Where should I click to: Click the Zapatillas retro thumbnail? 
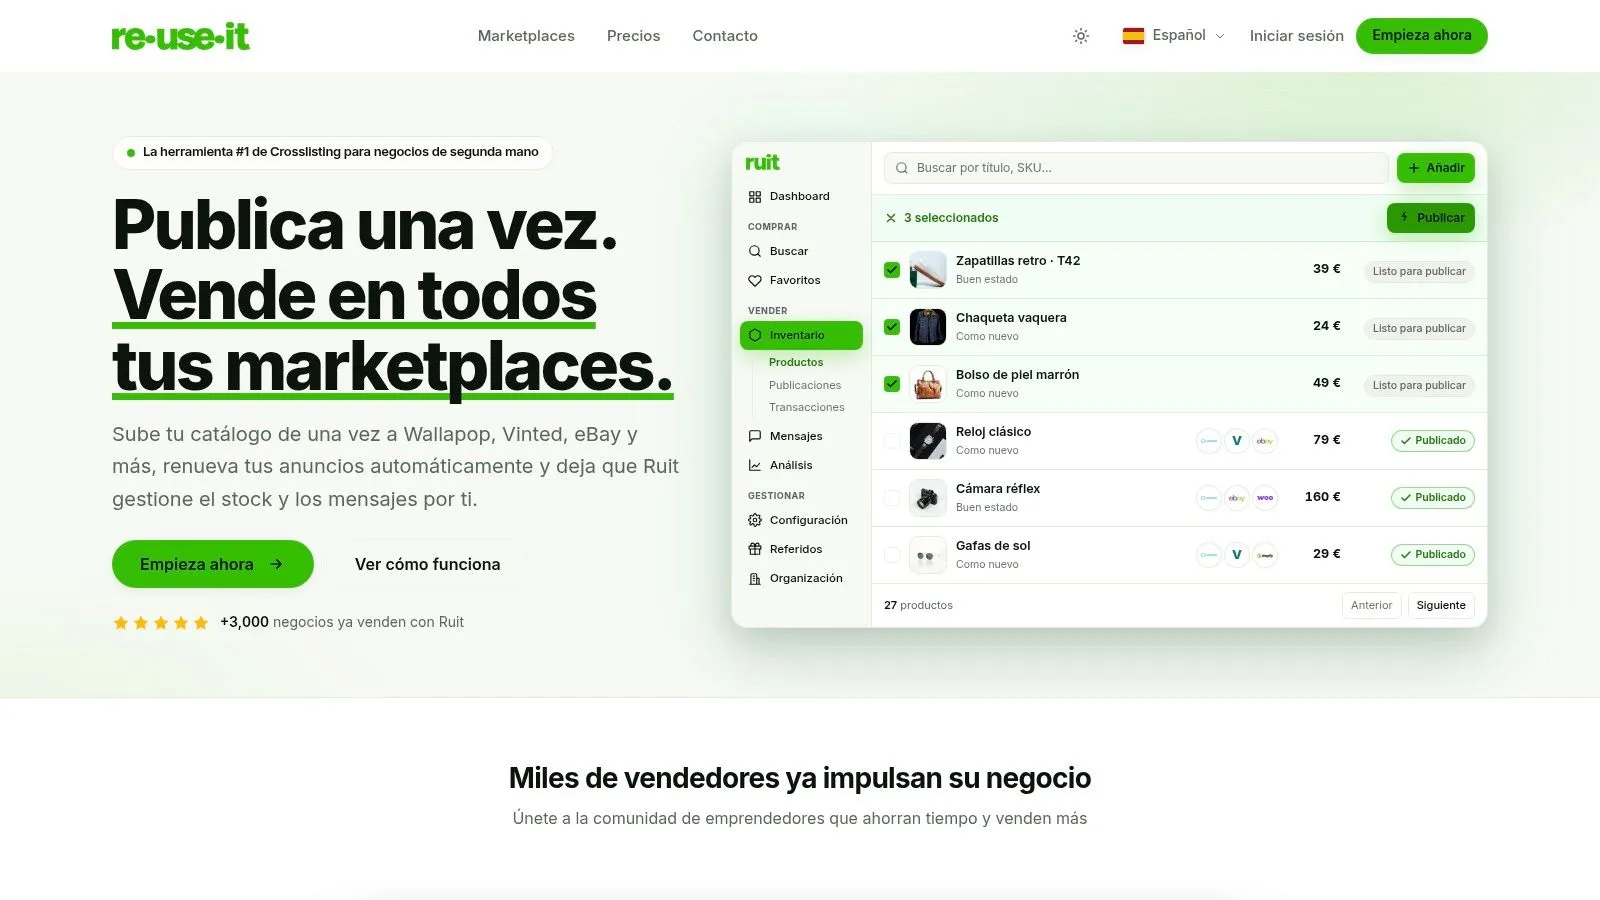[x=928, y=270]
